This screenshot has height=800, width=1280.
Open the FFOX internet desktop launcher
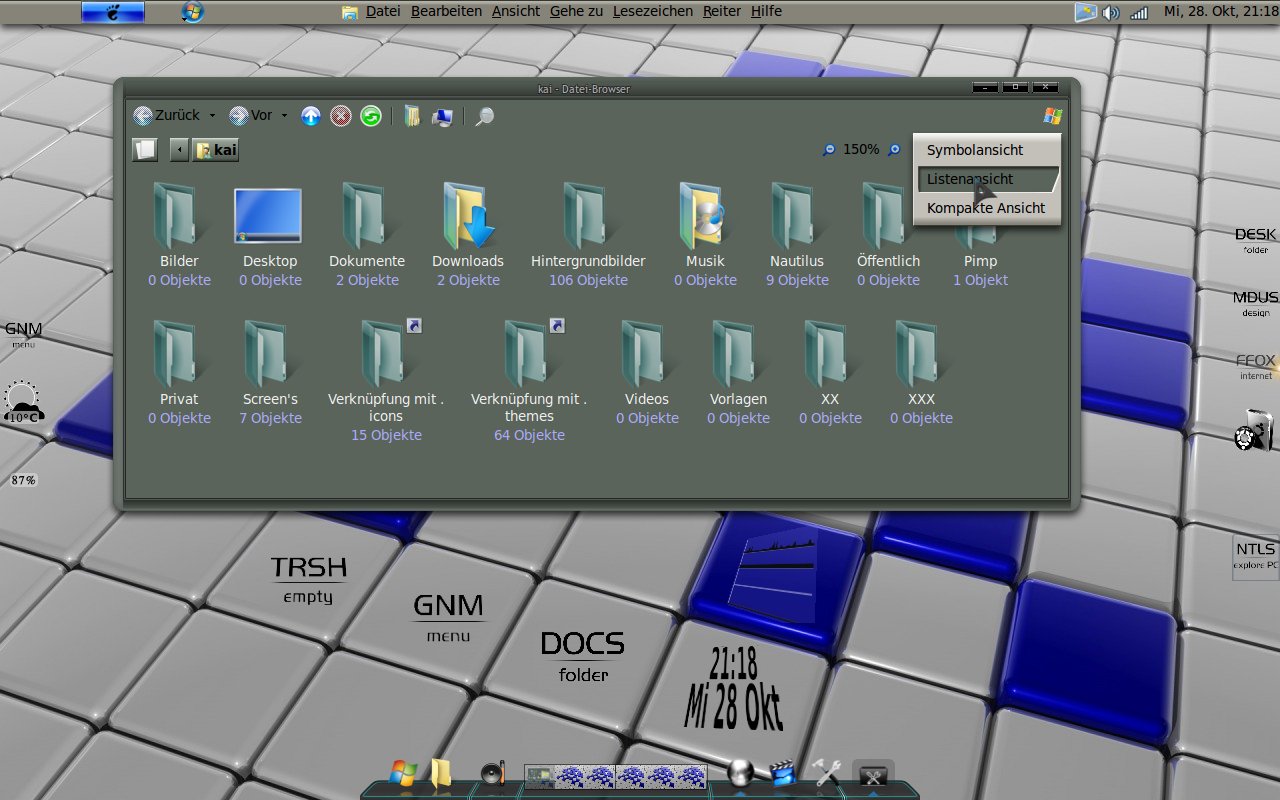[x=1256, y=367]
